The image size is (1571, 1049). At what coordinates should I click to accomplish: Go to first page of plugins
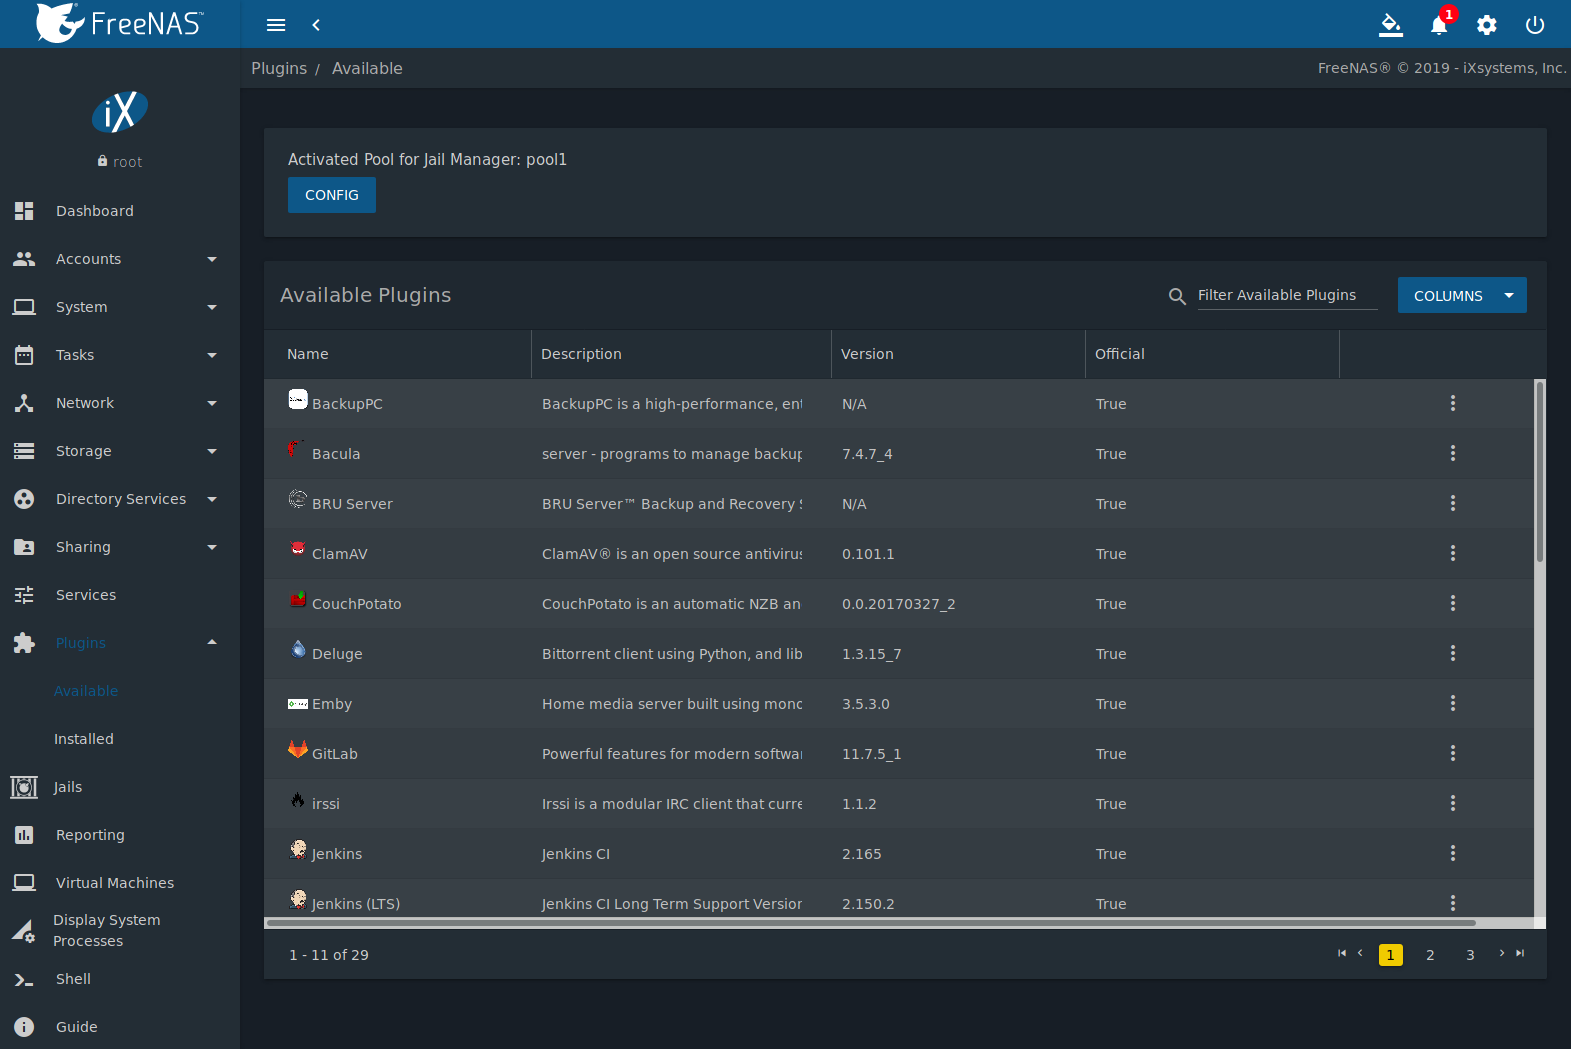tap(1342, 953)
